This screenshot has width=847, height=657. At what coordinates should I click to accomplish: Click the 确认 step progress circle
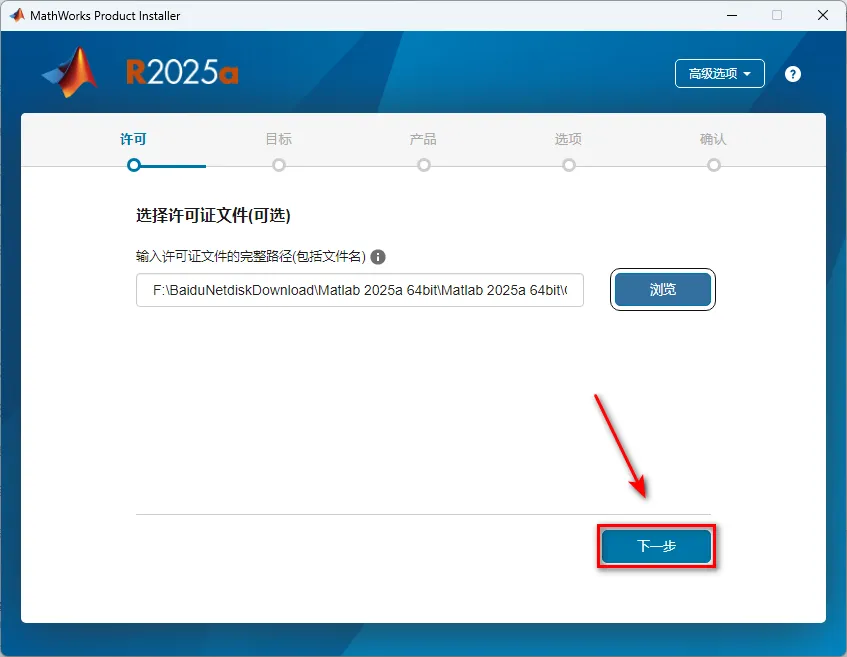[714, 165]
